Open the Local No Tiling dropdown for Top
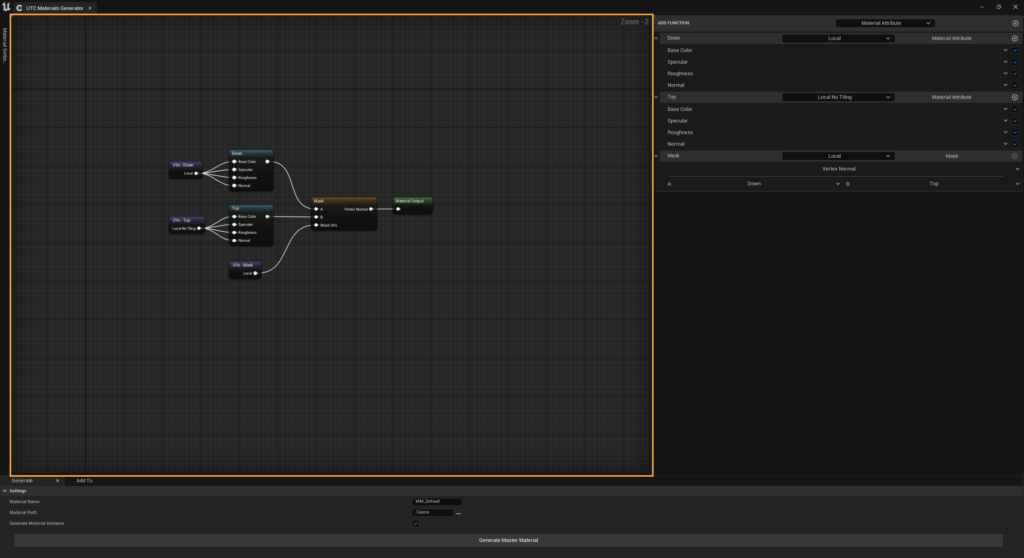 [837, 97]
